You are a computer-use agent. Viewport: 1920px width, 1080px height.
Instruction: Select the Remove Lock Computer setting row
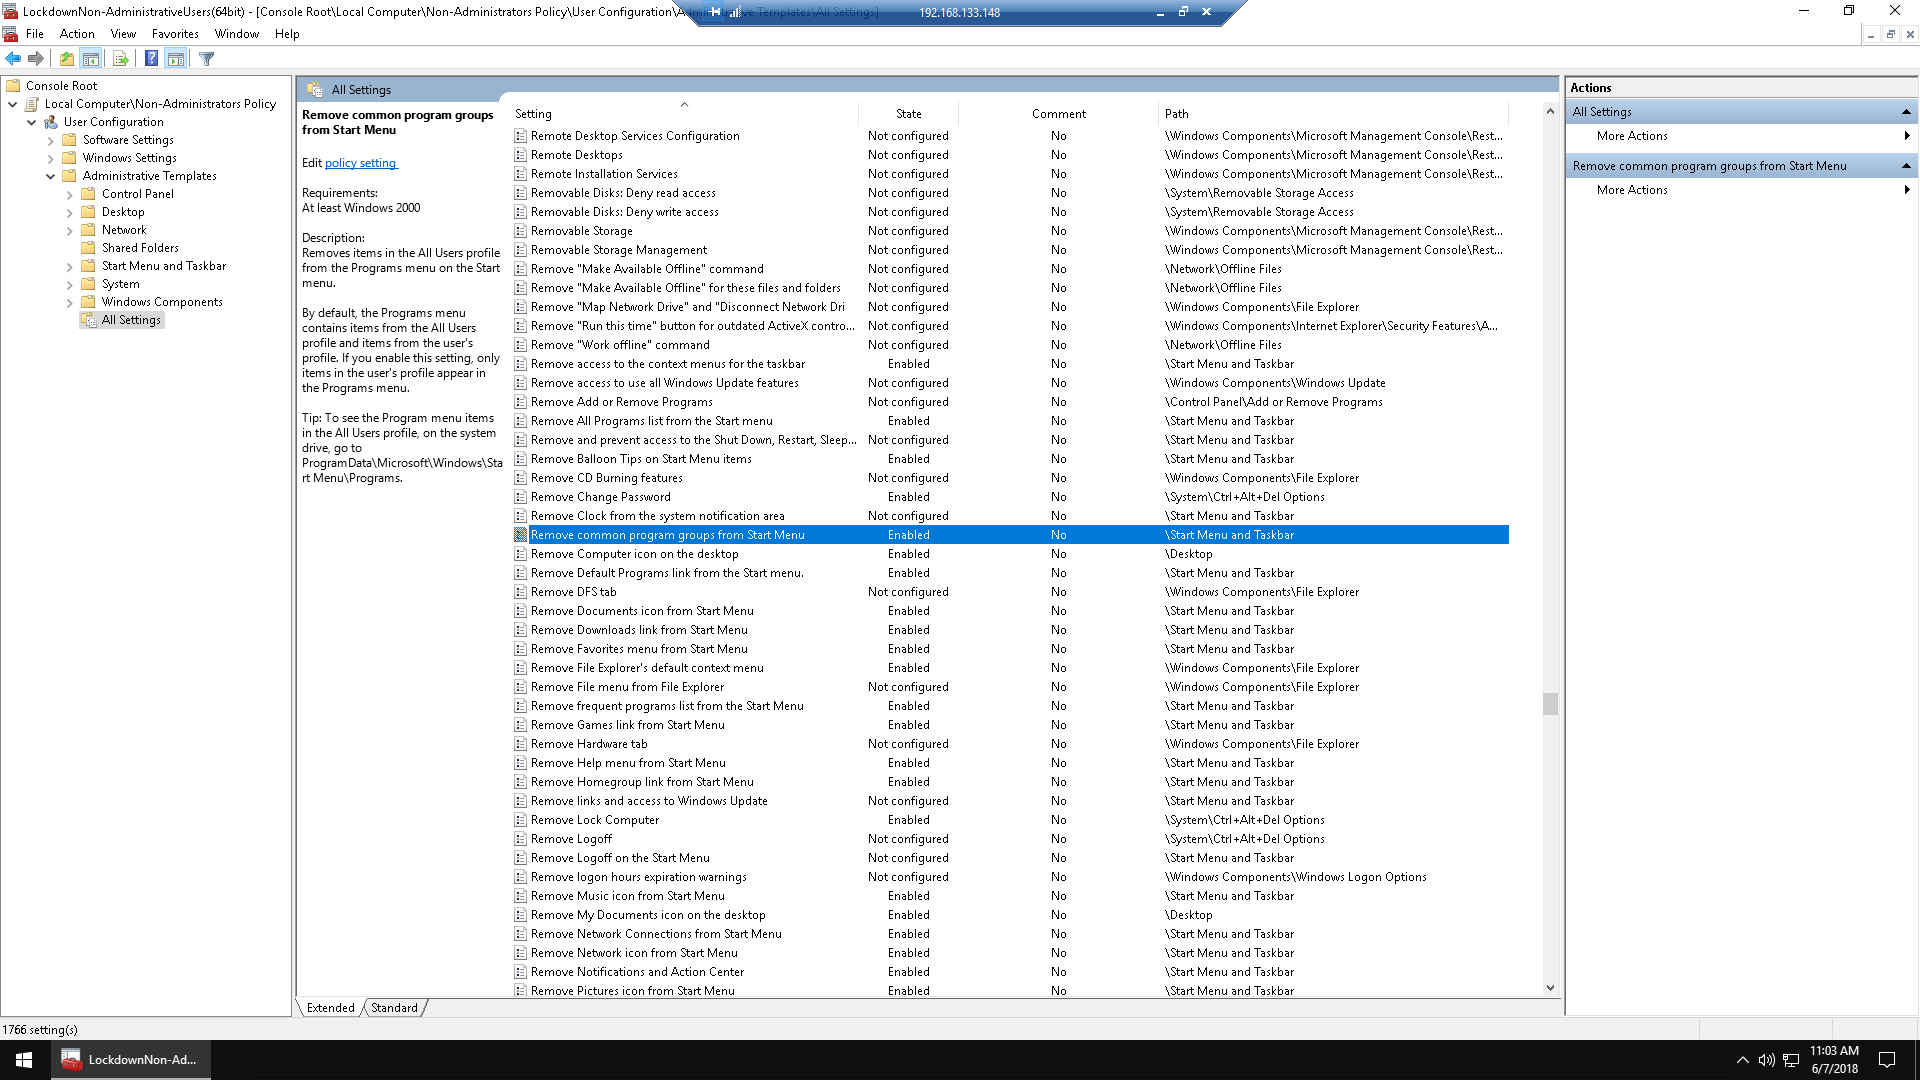tap(595, 820)
